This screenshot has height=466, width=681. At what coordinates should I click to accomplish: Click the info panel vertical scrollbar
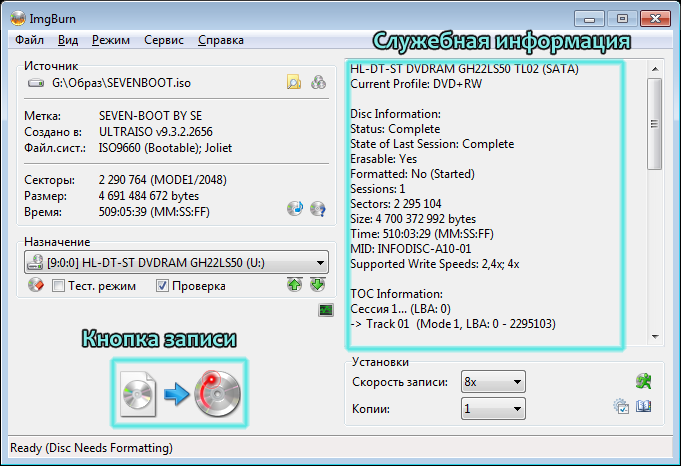point(656,200)
